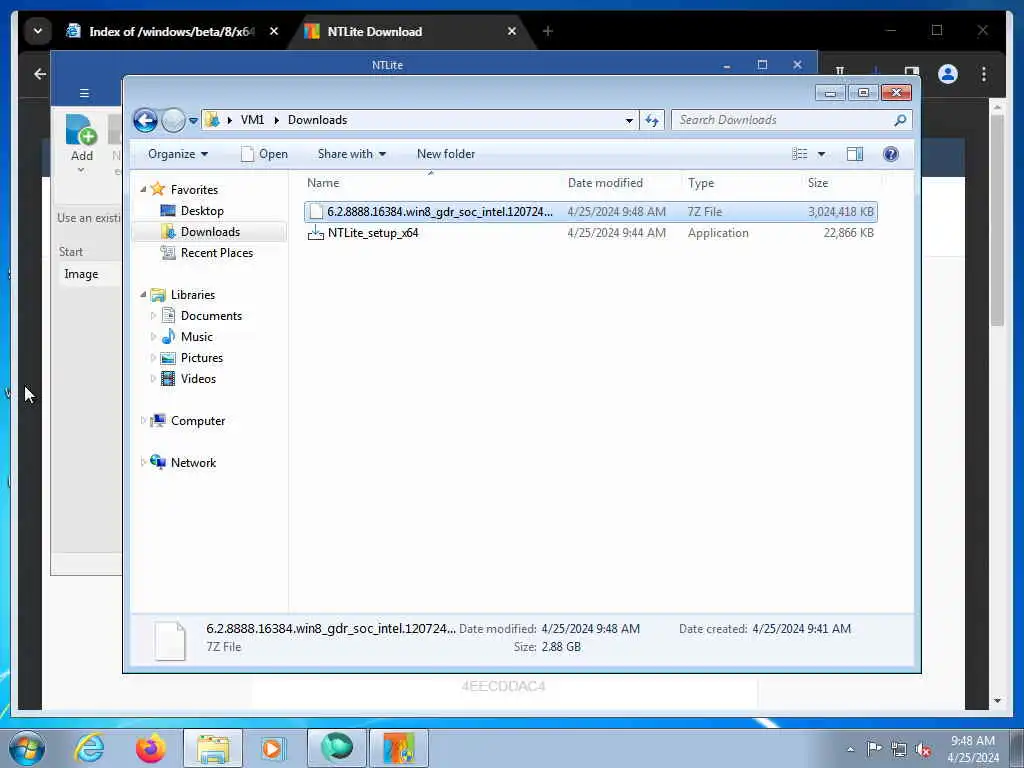1024x768 pixels.
Task: Open the Organize menu
Action: pyautogui.click(x=178, y=154)
